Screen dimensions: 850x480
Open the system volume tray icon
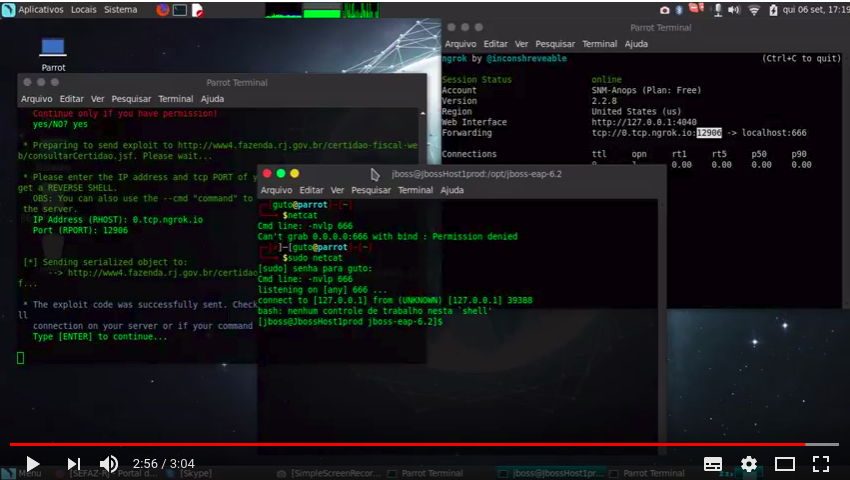734,10
